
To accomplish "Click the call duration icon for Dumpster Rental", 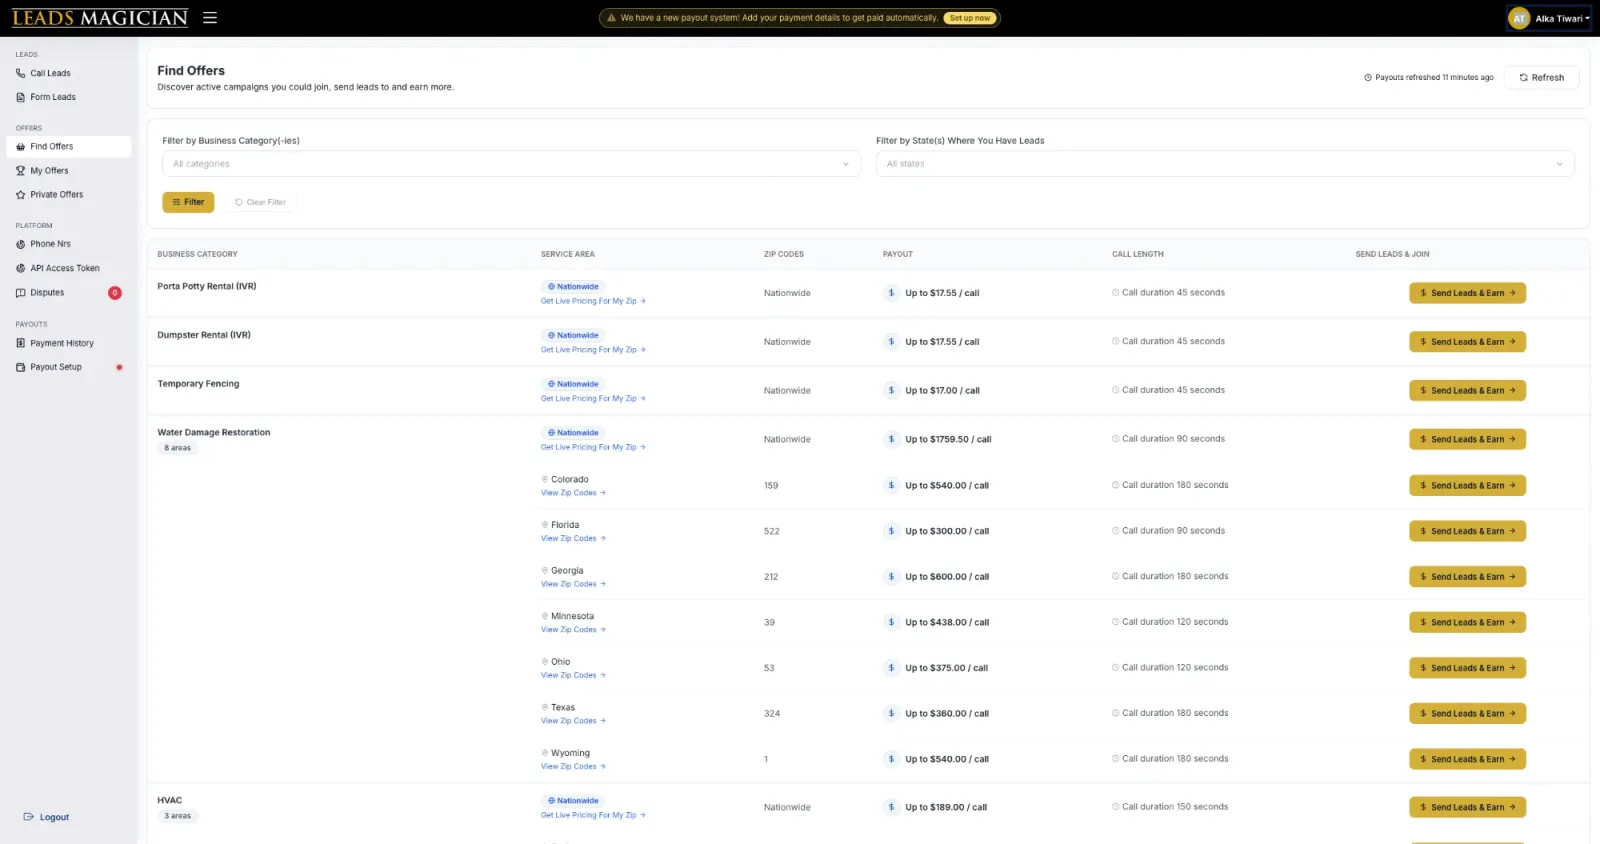I will (1116, 341).
